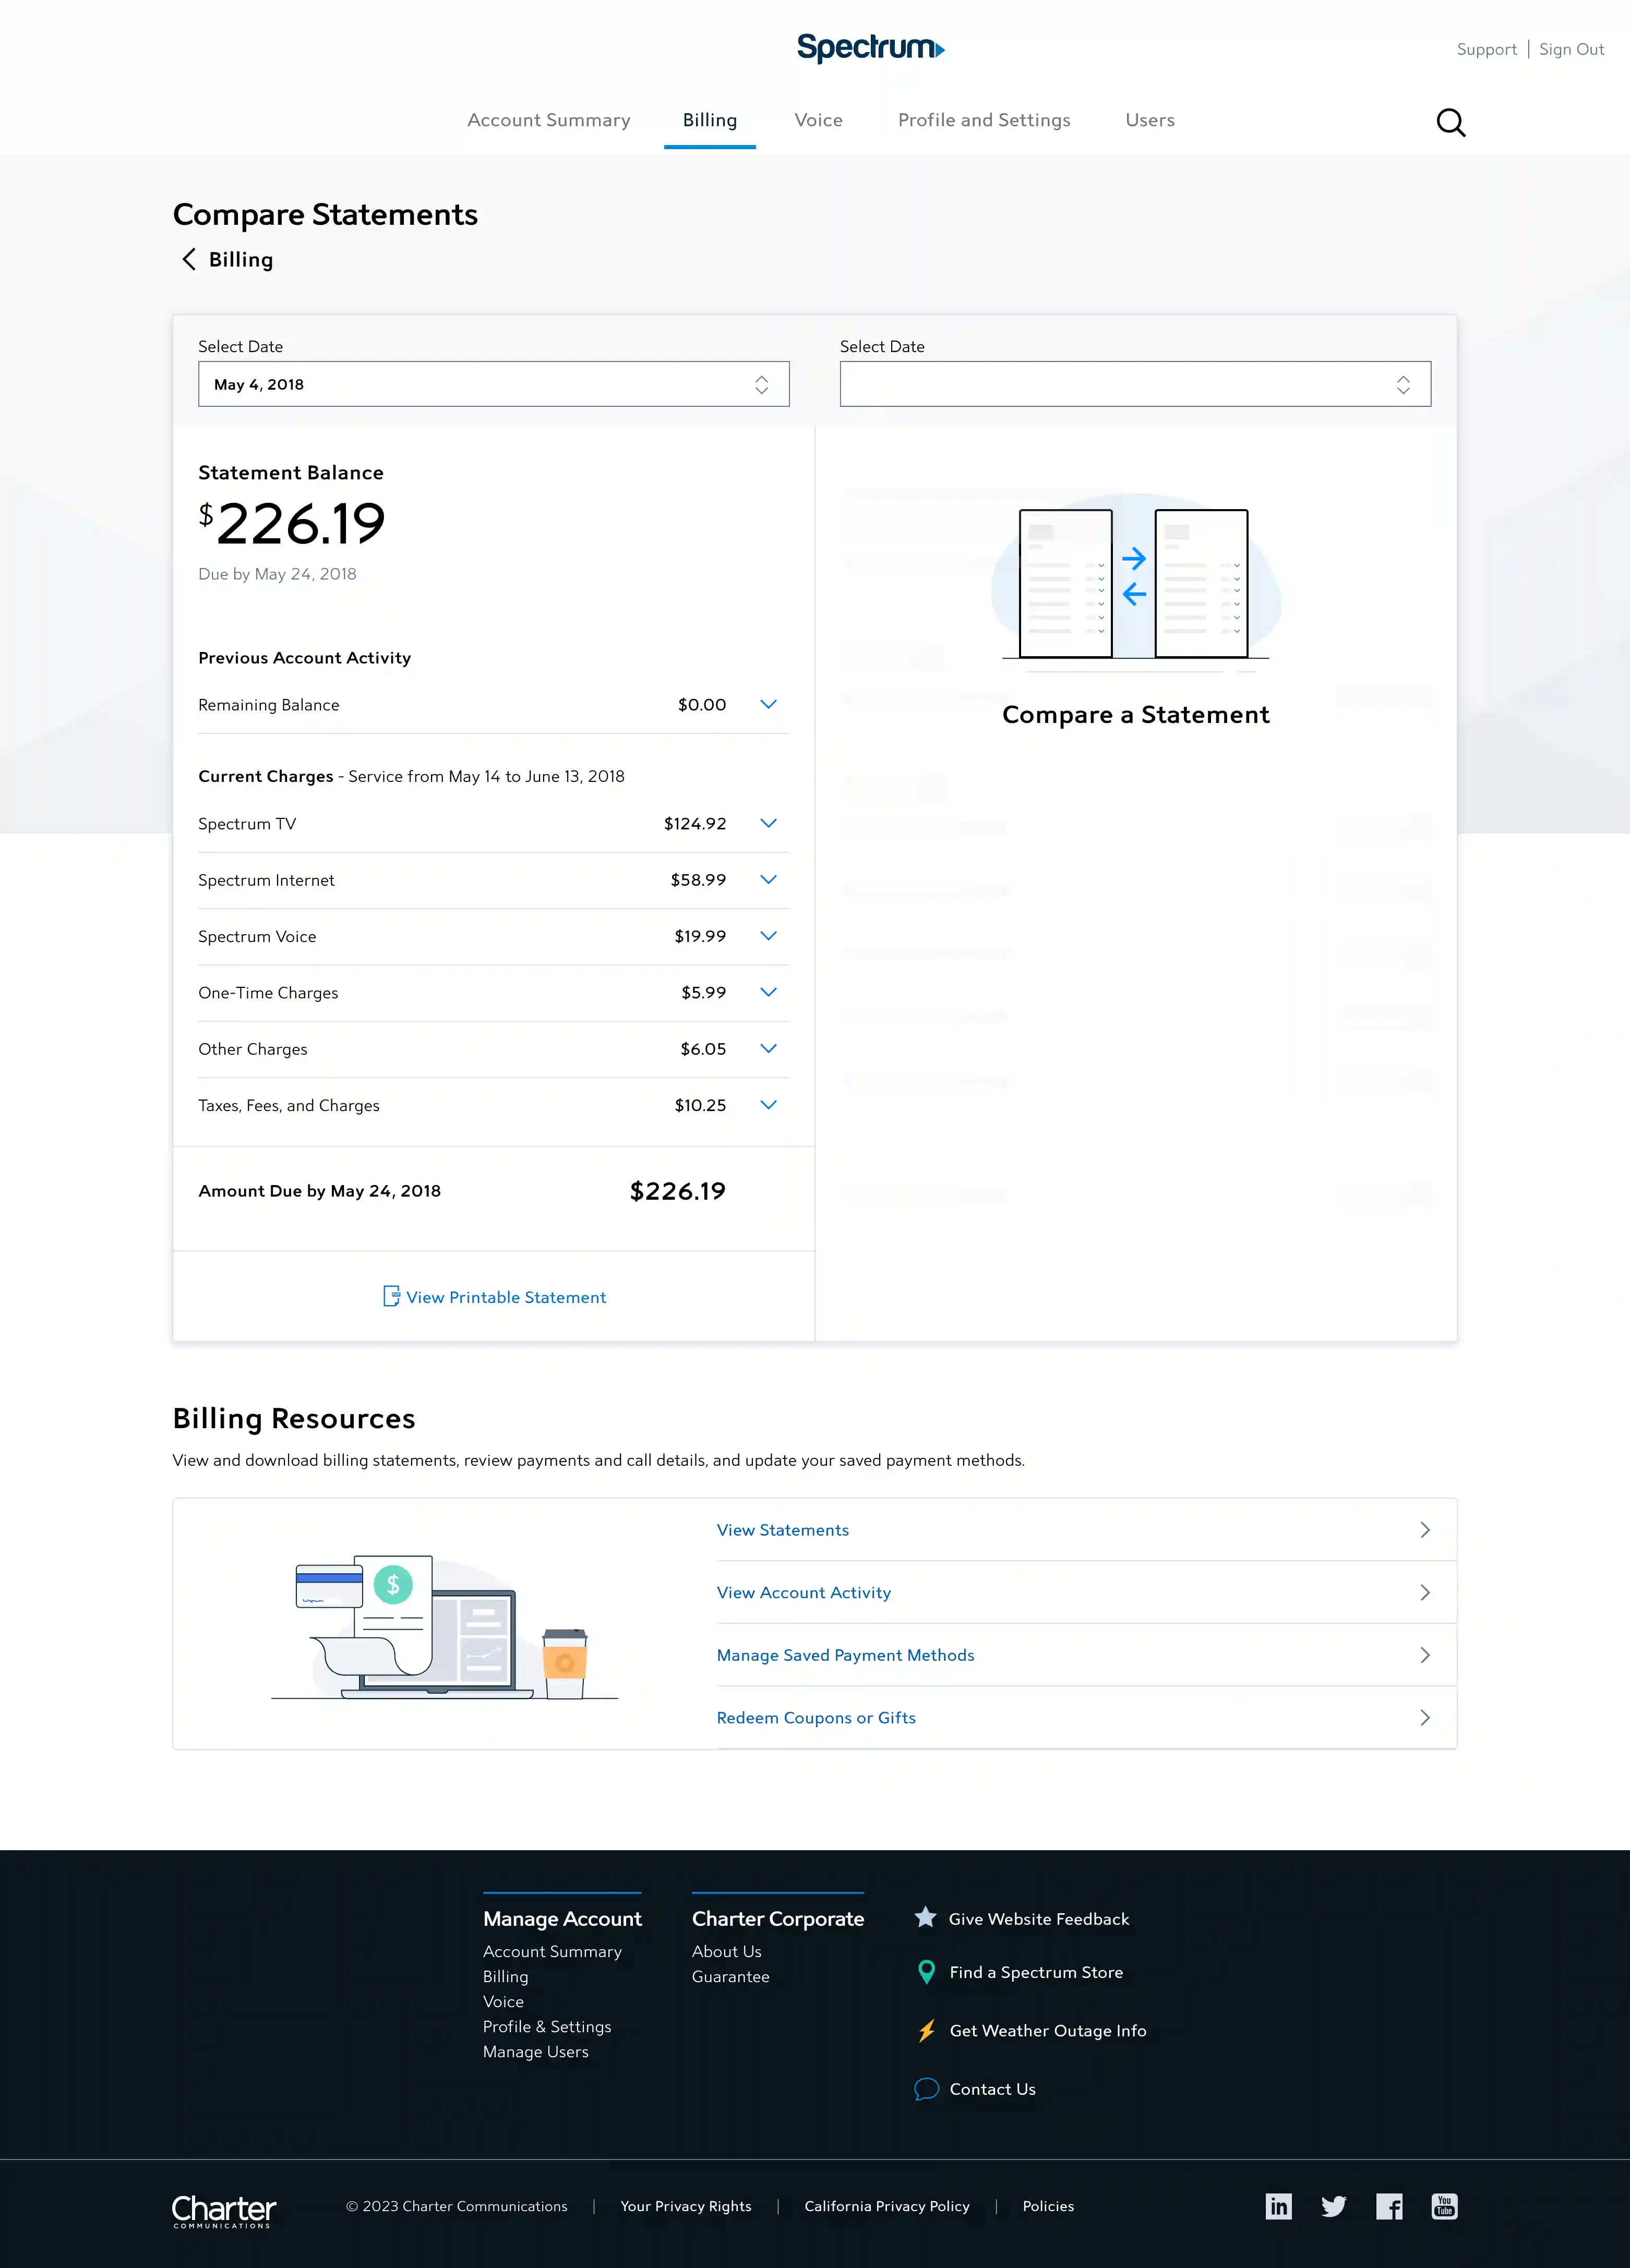Image resolution: width=1630 pixels, height=2268 pixels.
Task: Click the 'Amount Due by May 24, 2018' label
Action: click(319, 1191)
